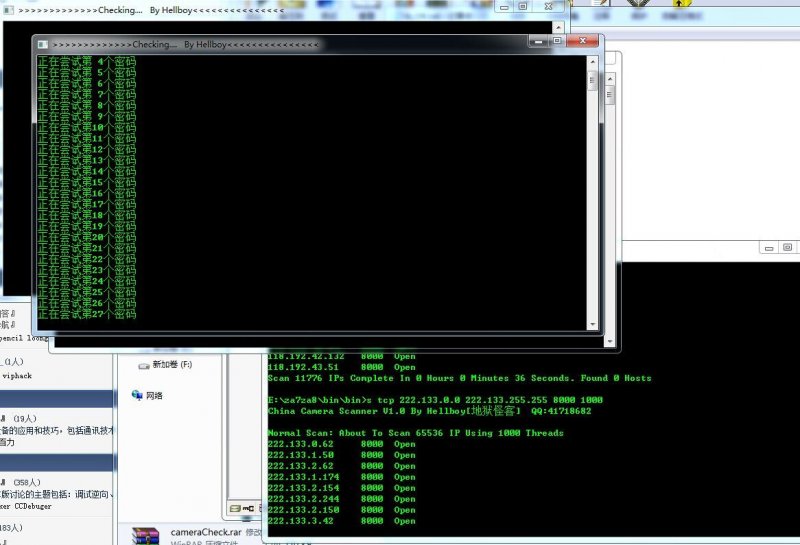
Task: Click the E:\za7za8\bin\bin>s tcp command line
Action: click(x=435, y=400)
